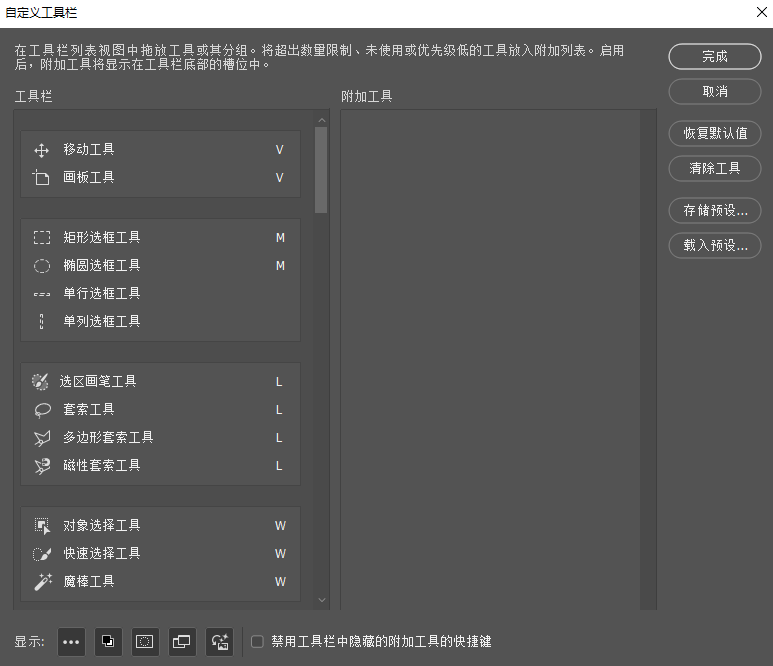Click the 清除工具 button

click(x=714, y=169)
